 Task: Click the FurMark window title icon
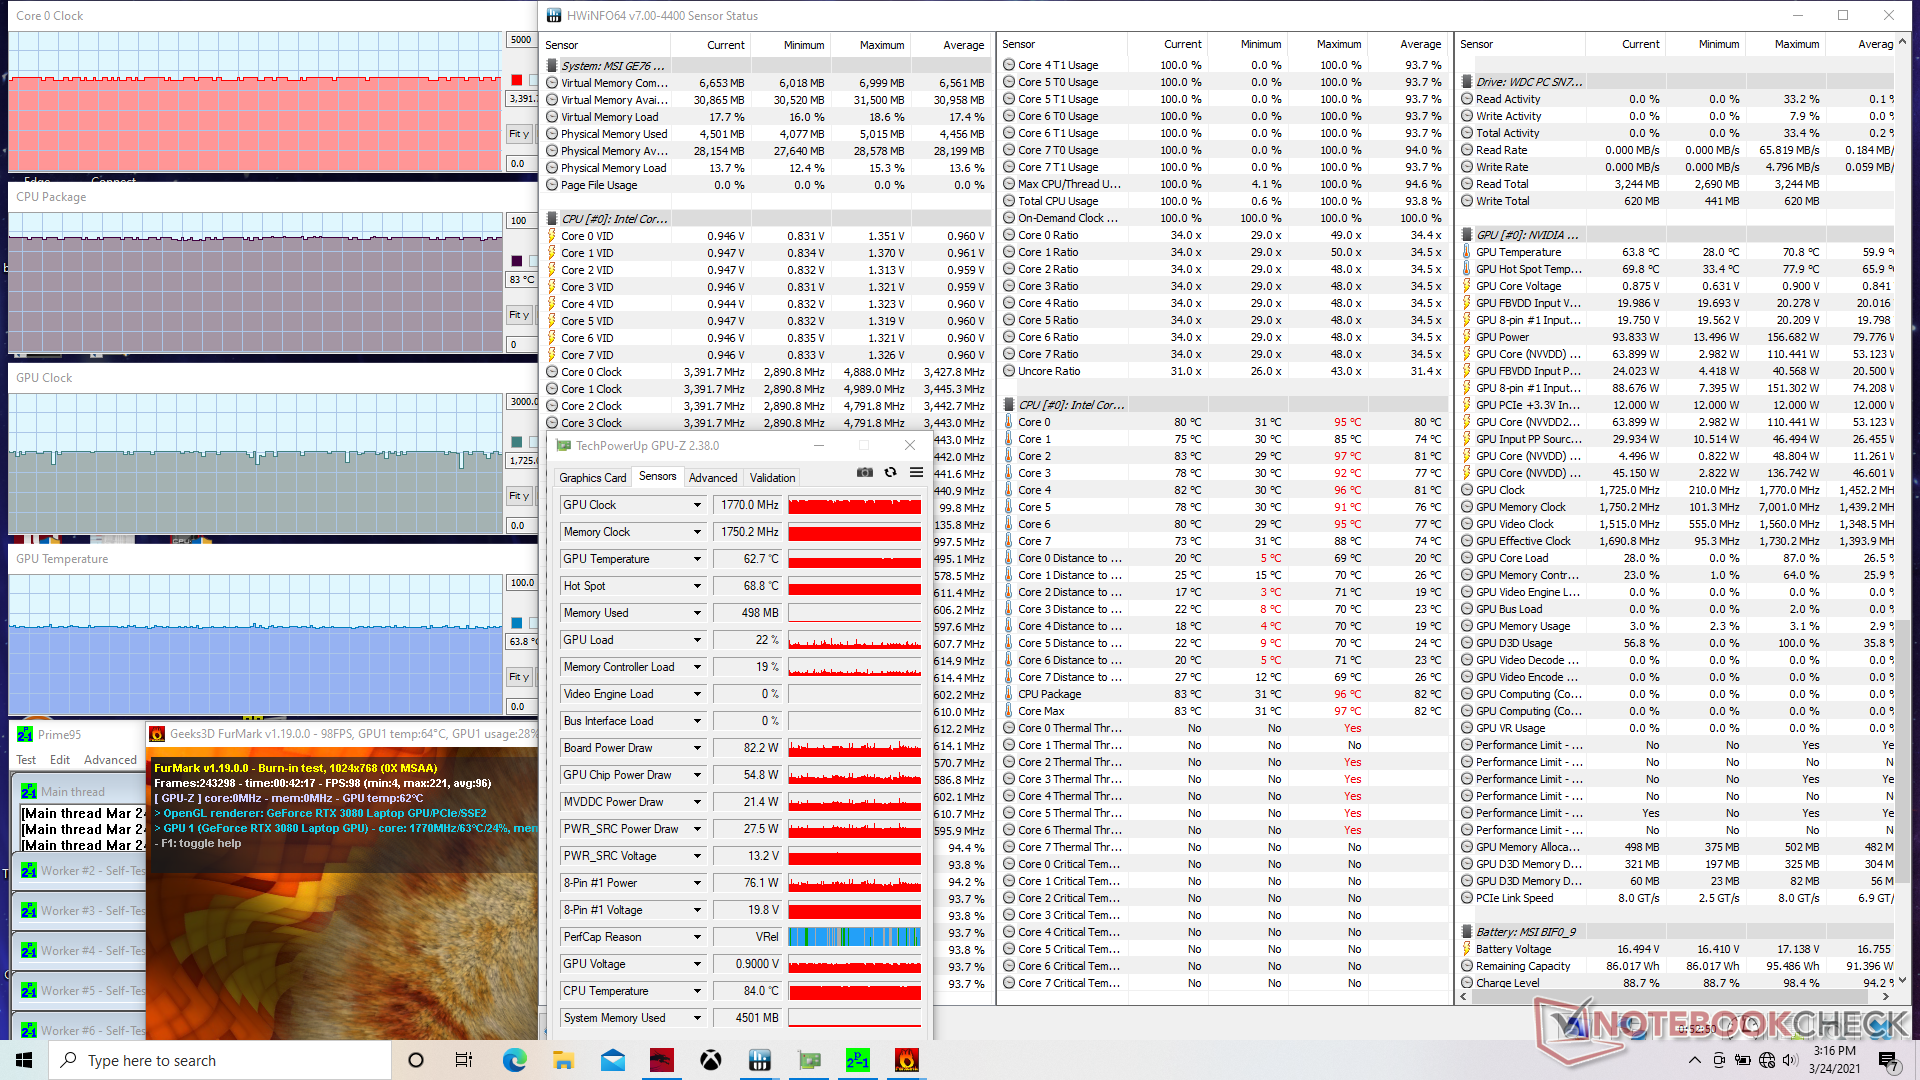coord(157,734)
